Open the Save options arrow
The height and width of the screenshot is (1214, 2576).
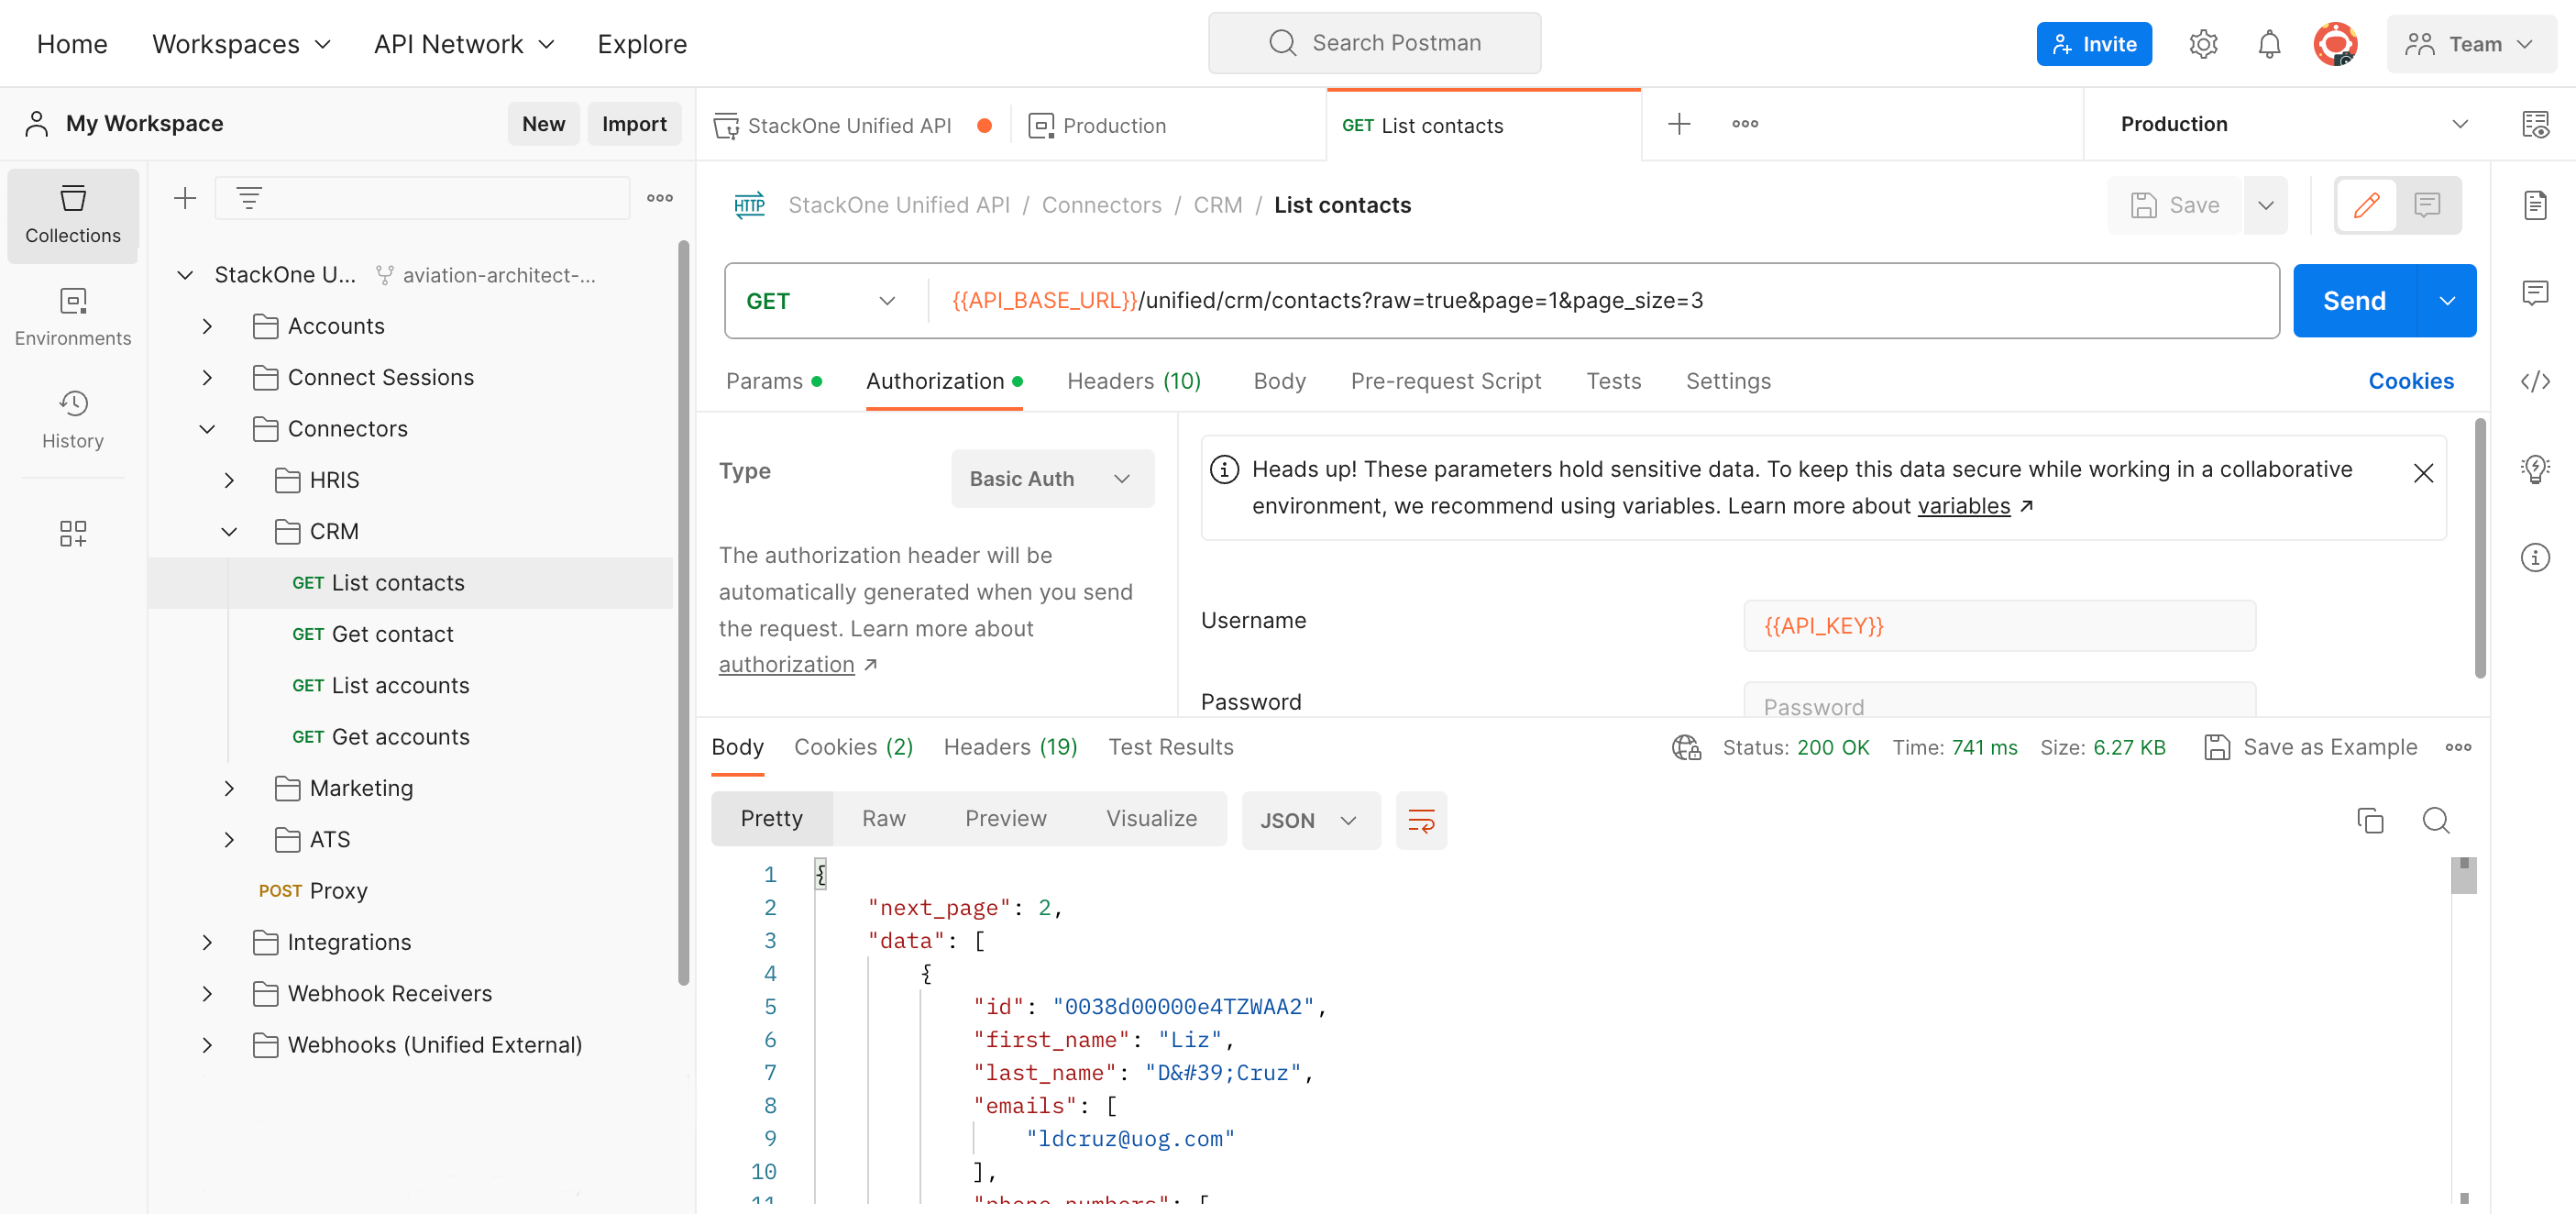[2265, 205]
